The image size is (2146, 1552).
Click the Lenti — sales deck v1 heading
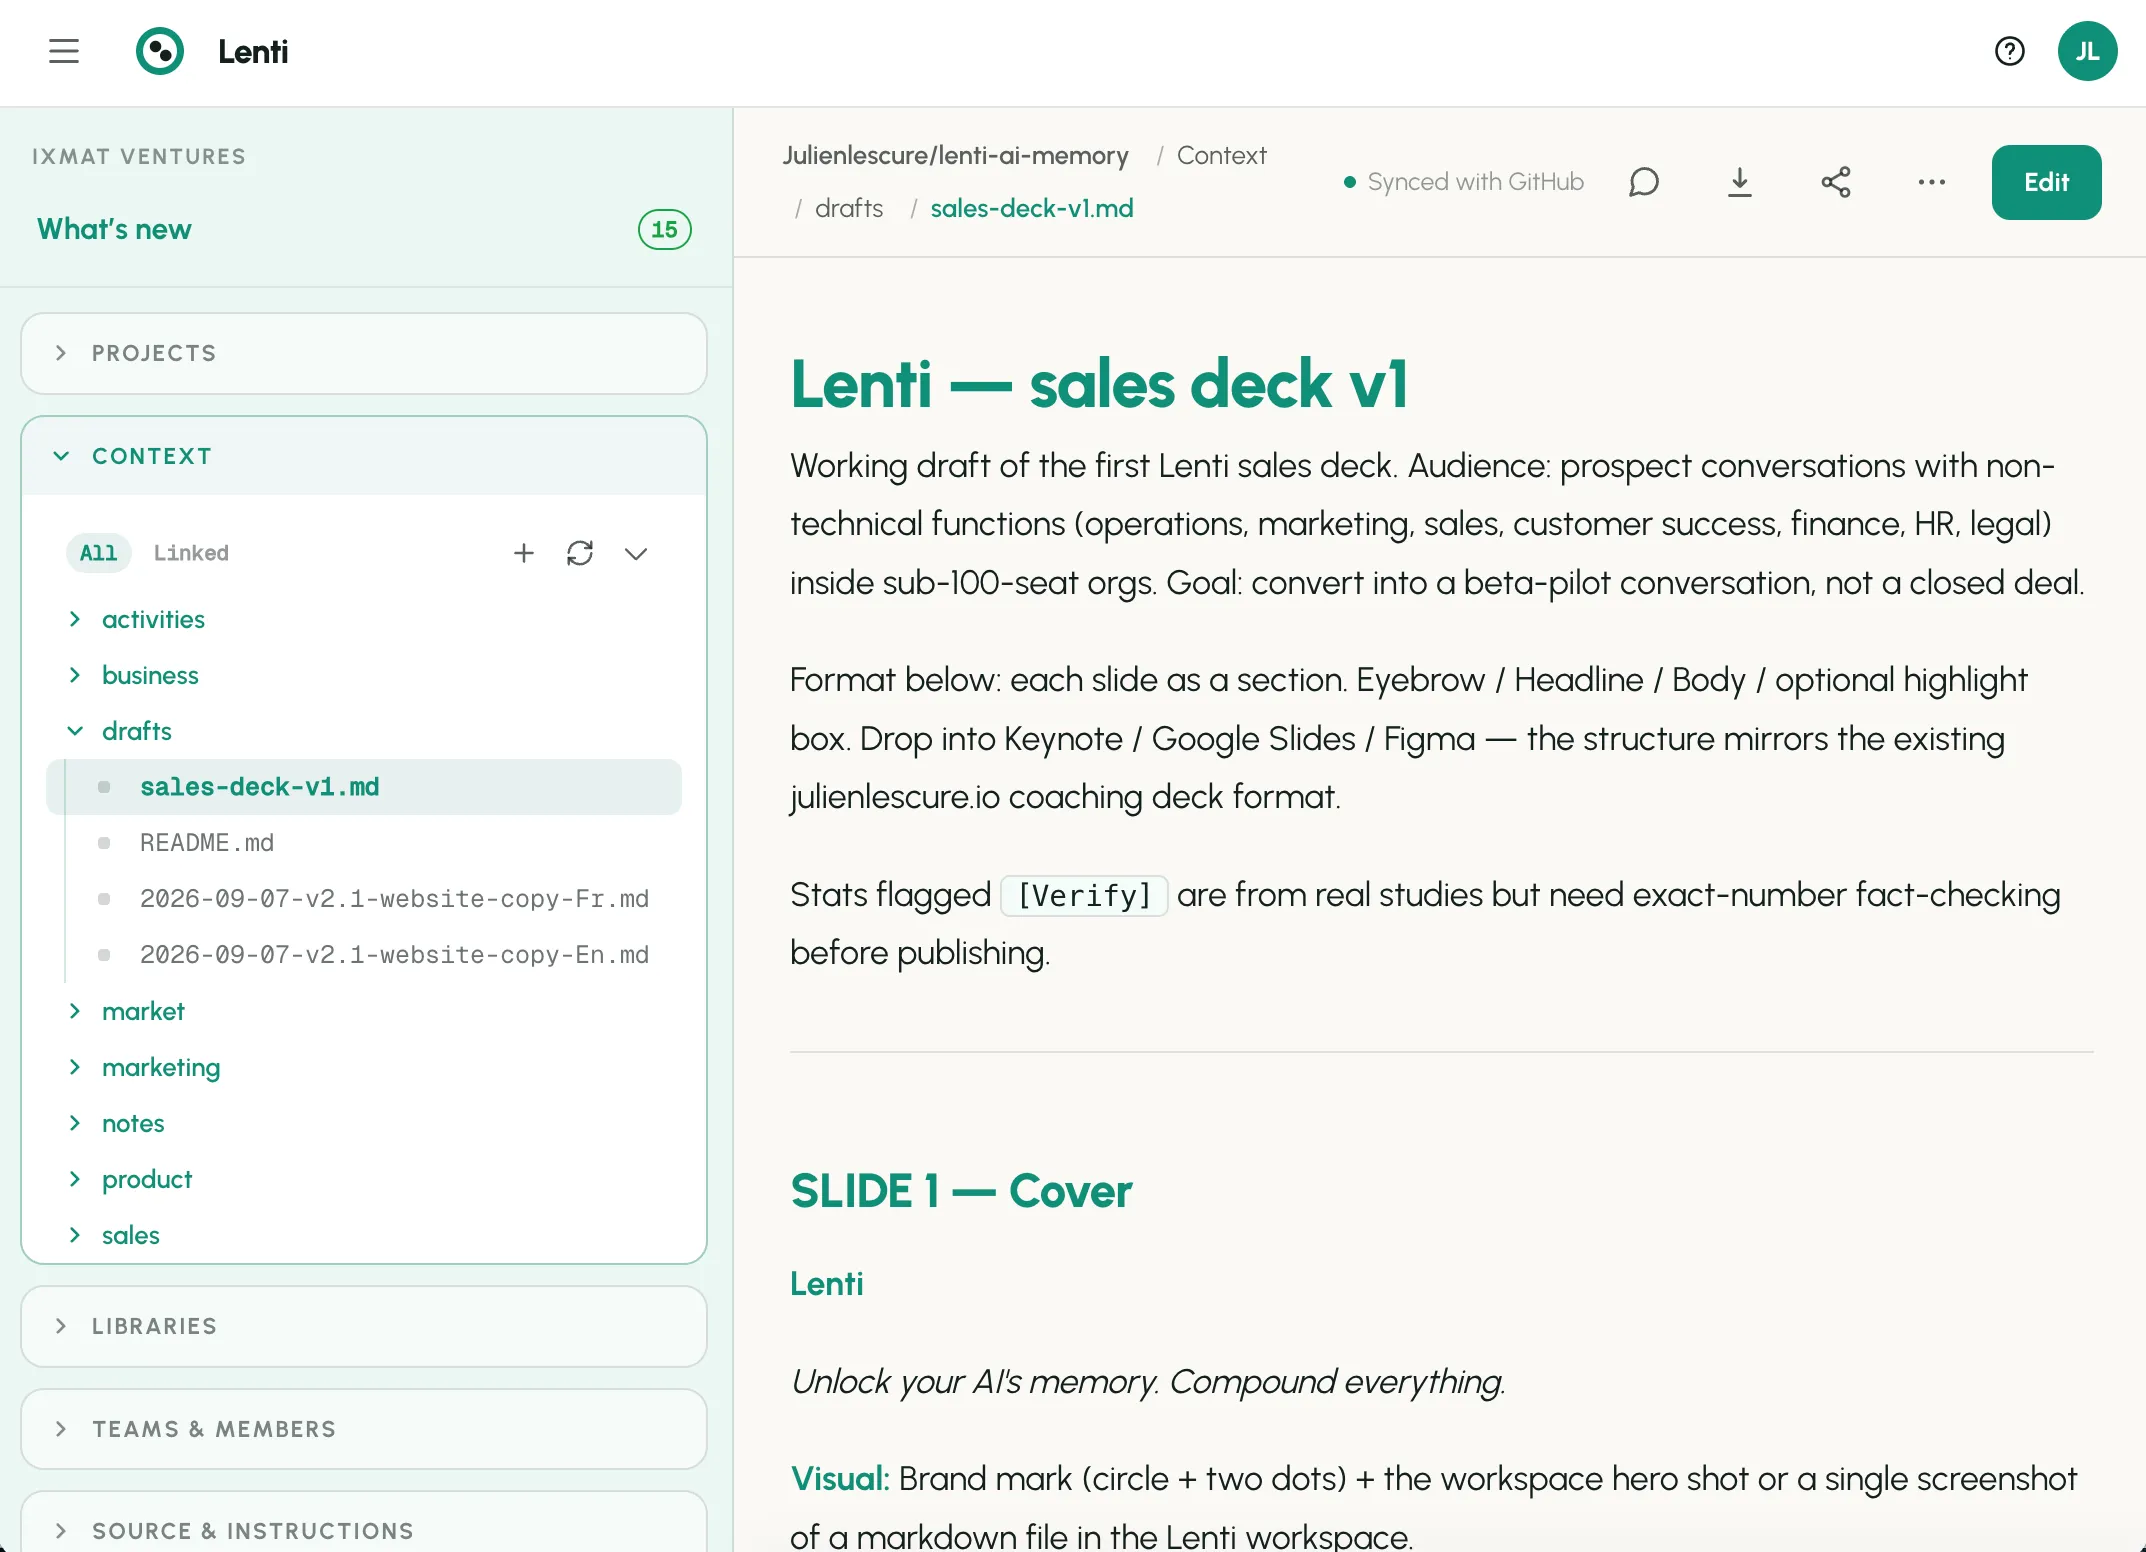[x=1099, y=384]
